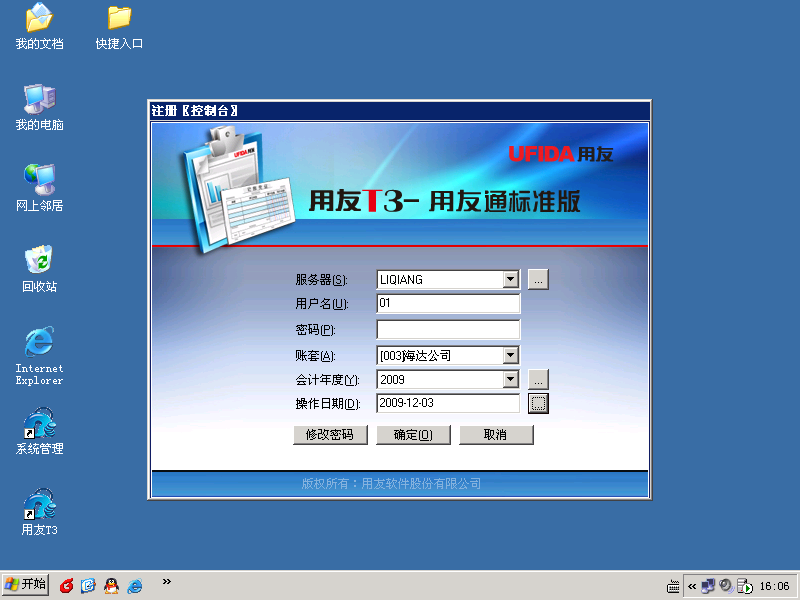The height and width of the screenshot is (600, 800).
Task: Select the 回收站 recycle bin icon
Action: coord(39,269)
